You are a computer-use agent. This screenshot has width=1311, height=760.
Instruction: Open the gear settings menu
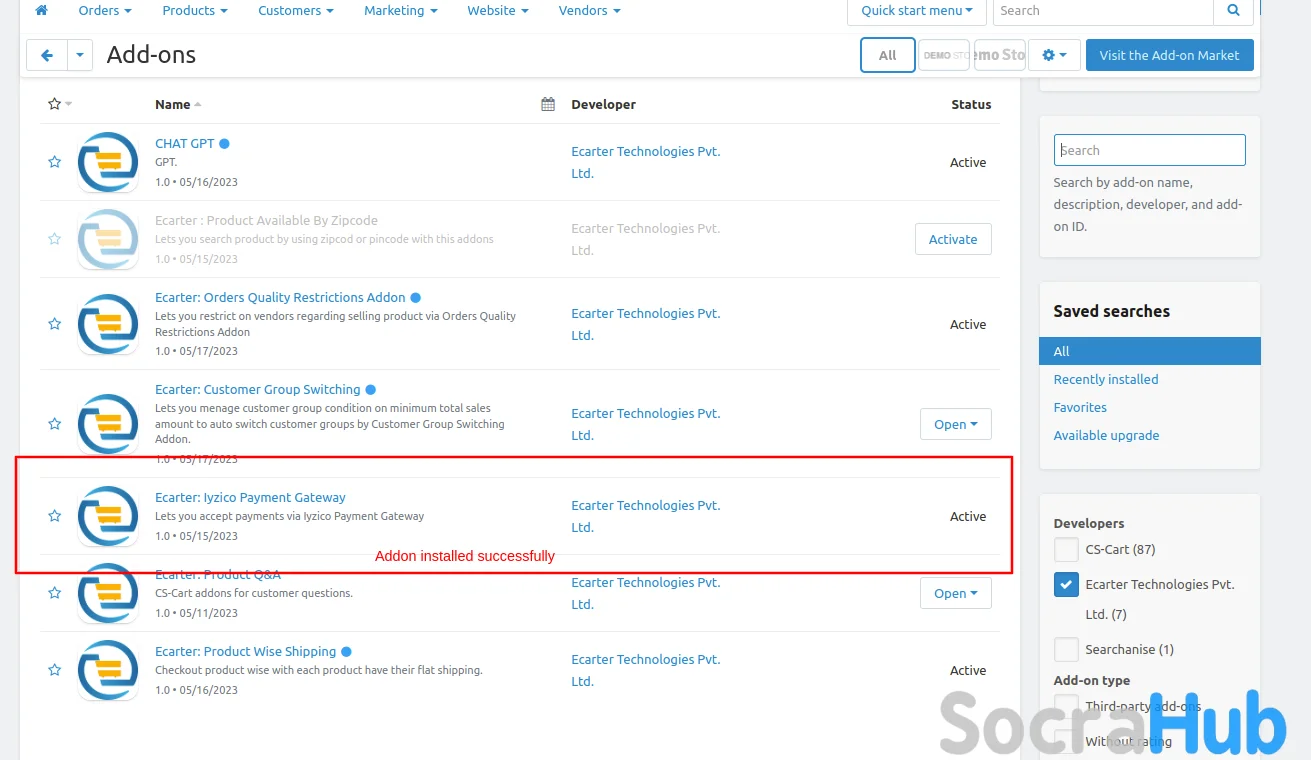click(x=1054, y=56)
